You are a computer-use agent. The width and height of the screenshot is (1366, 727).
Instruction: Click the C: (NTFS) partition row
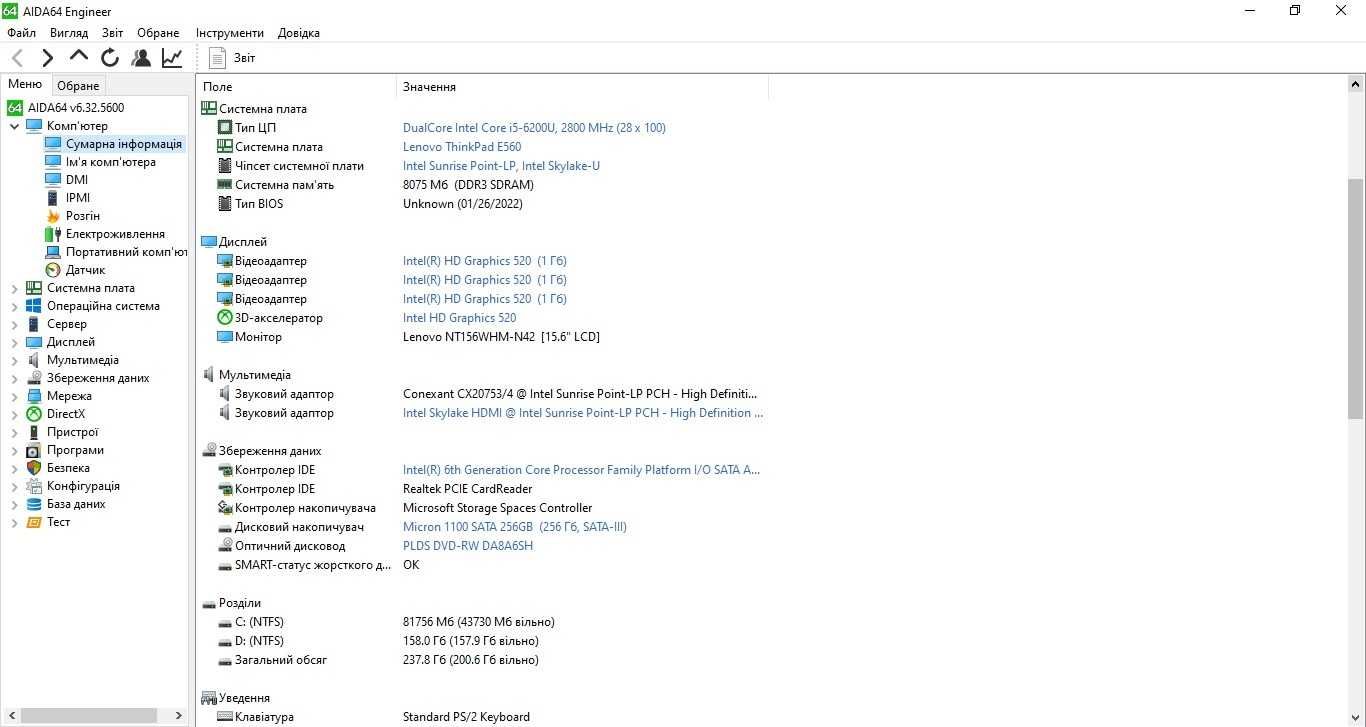click(483, 622)
